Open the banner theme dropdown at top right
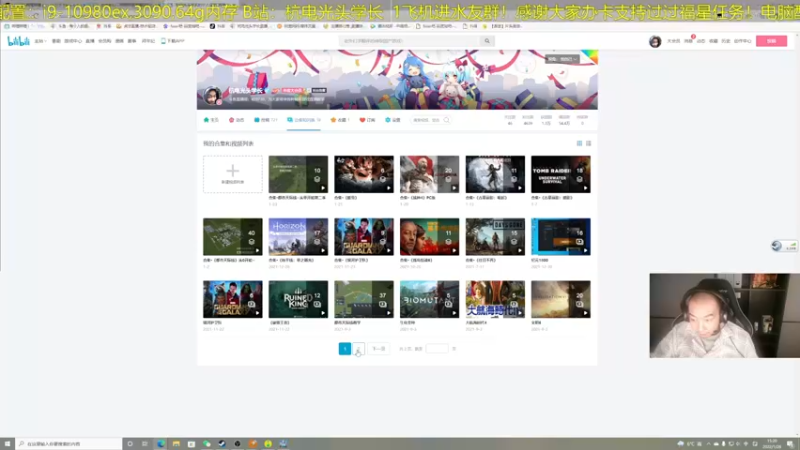The height and width of the screenshot is (450, 800). tap(562, 59)
